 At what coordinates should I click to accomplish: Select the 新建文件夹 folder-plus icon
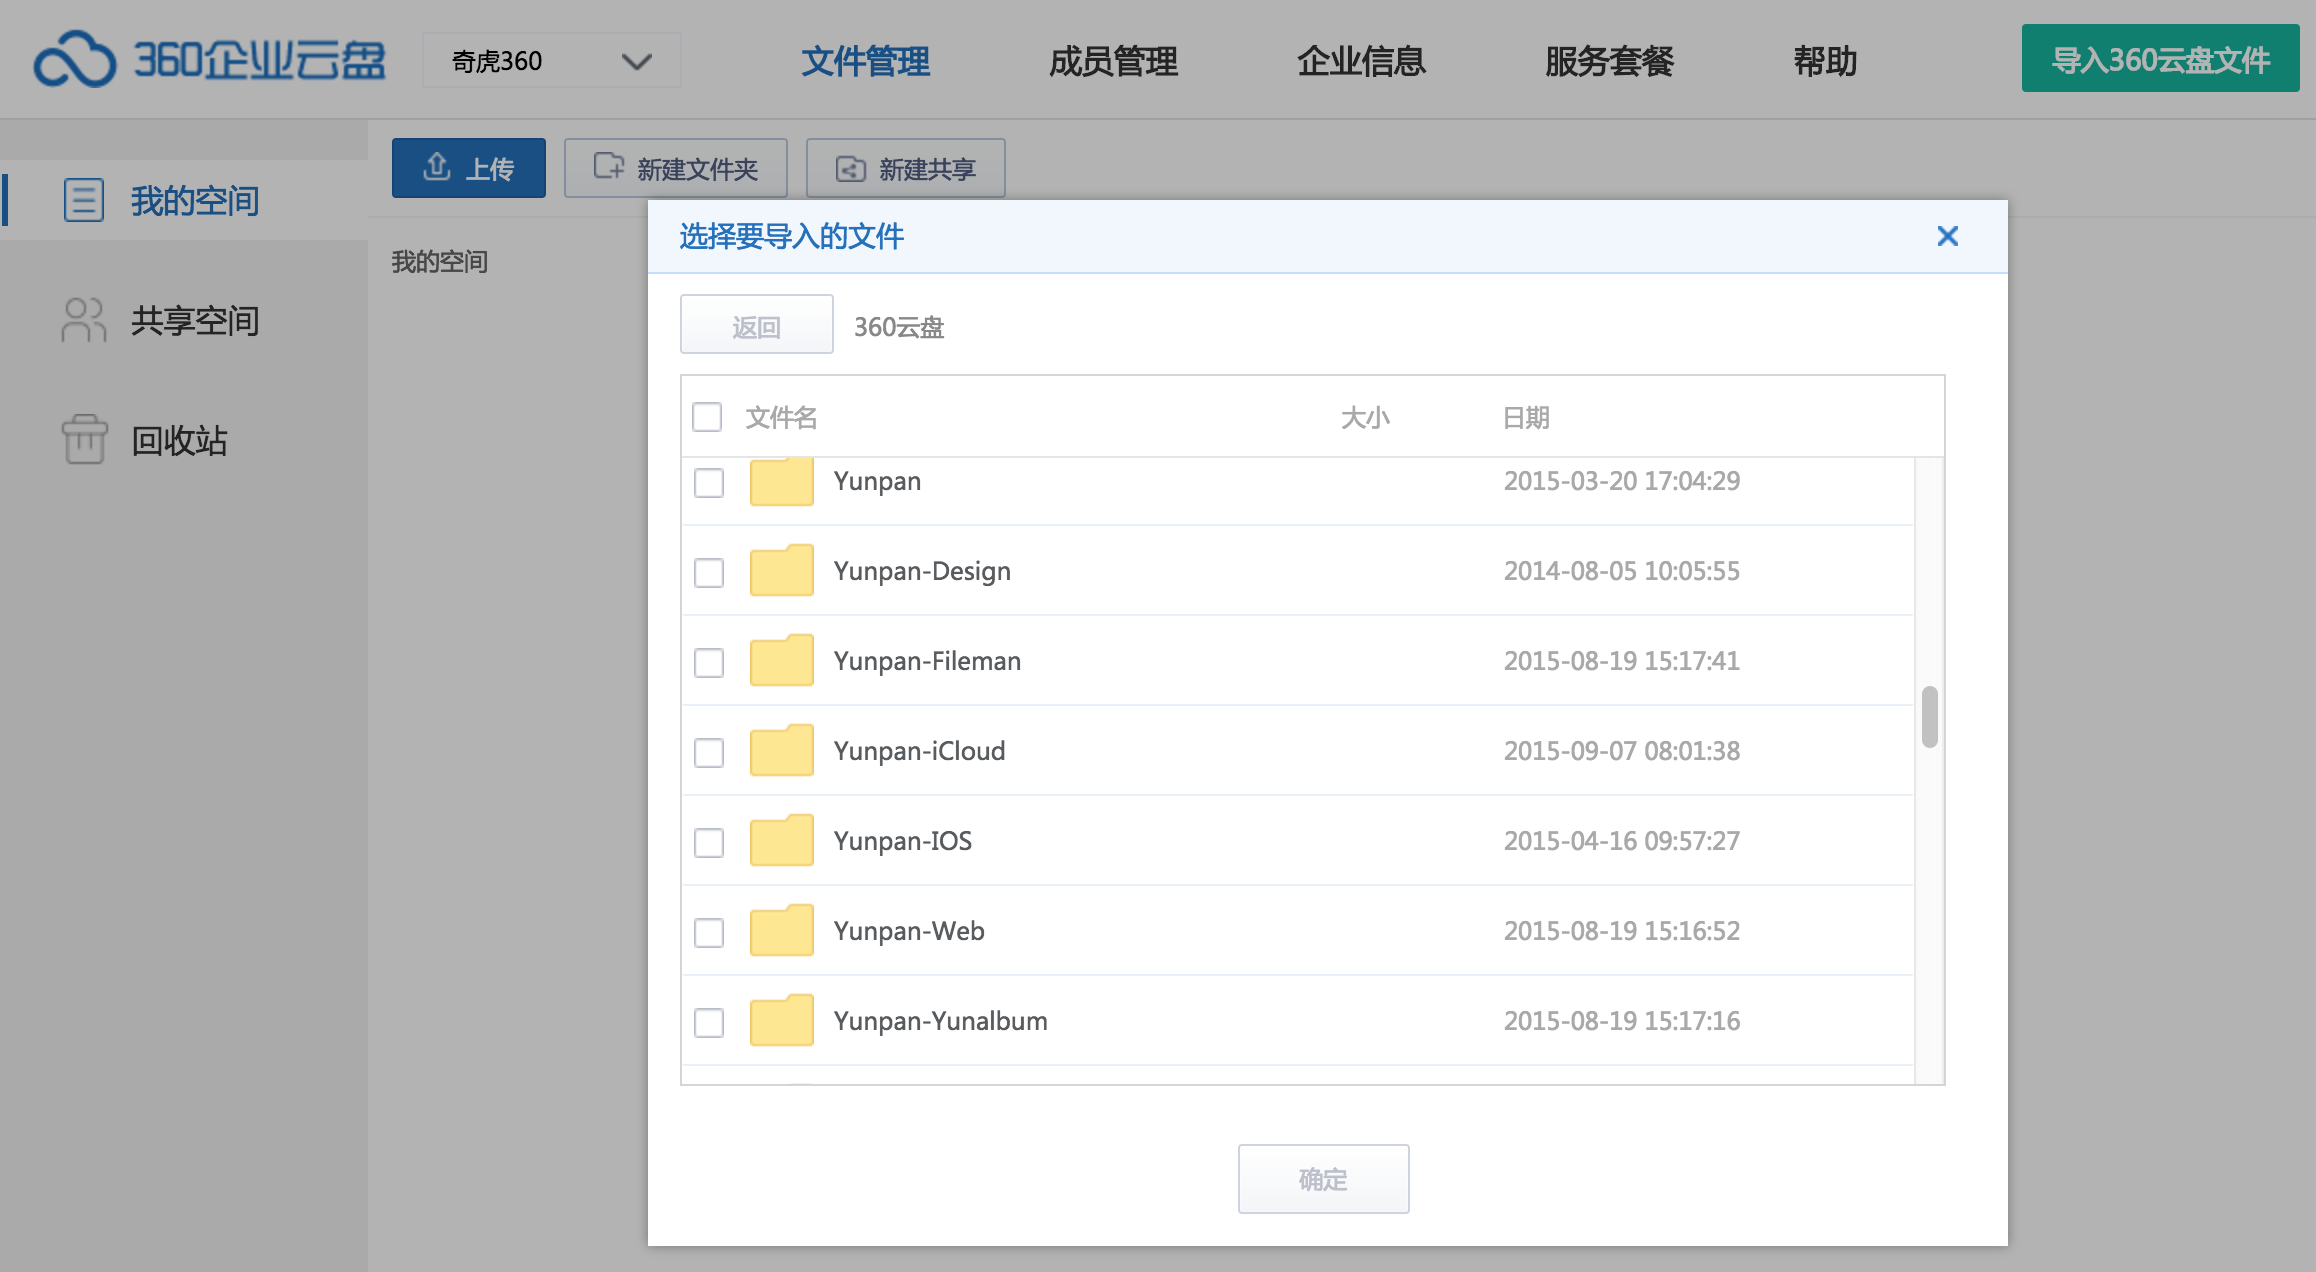pyautogui.click(x=606, y=167)
